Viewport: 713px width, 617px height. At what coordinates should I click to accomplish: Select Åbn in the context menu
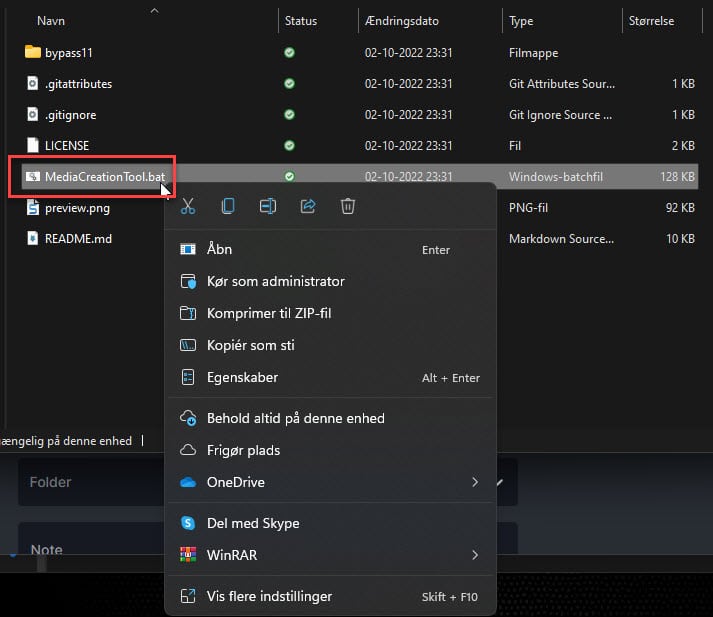click(330, 249)
